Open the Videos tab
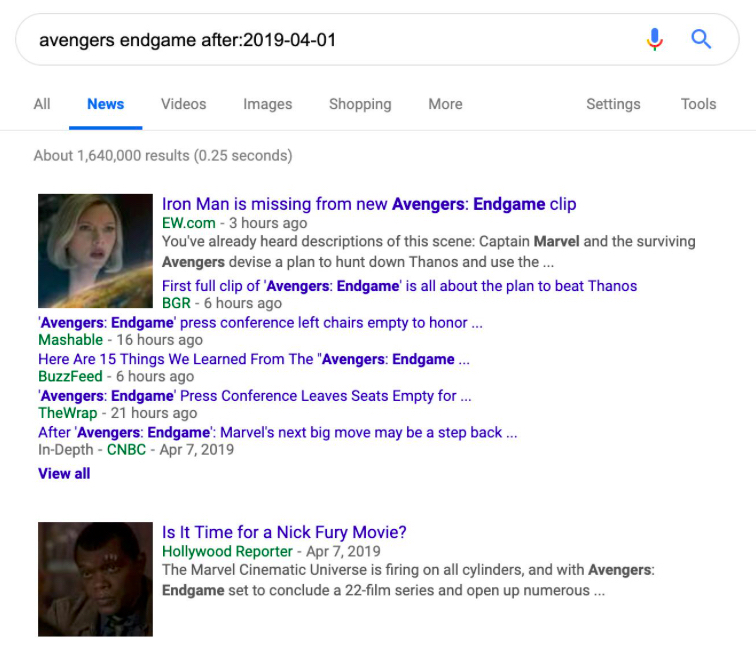 pos(184,104)
